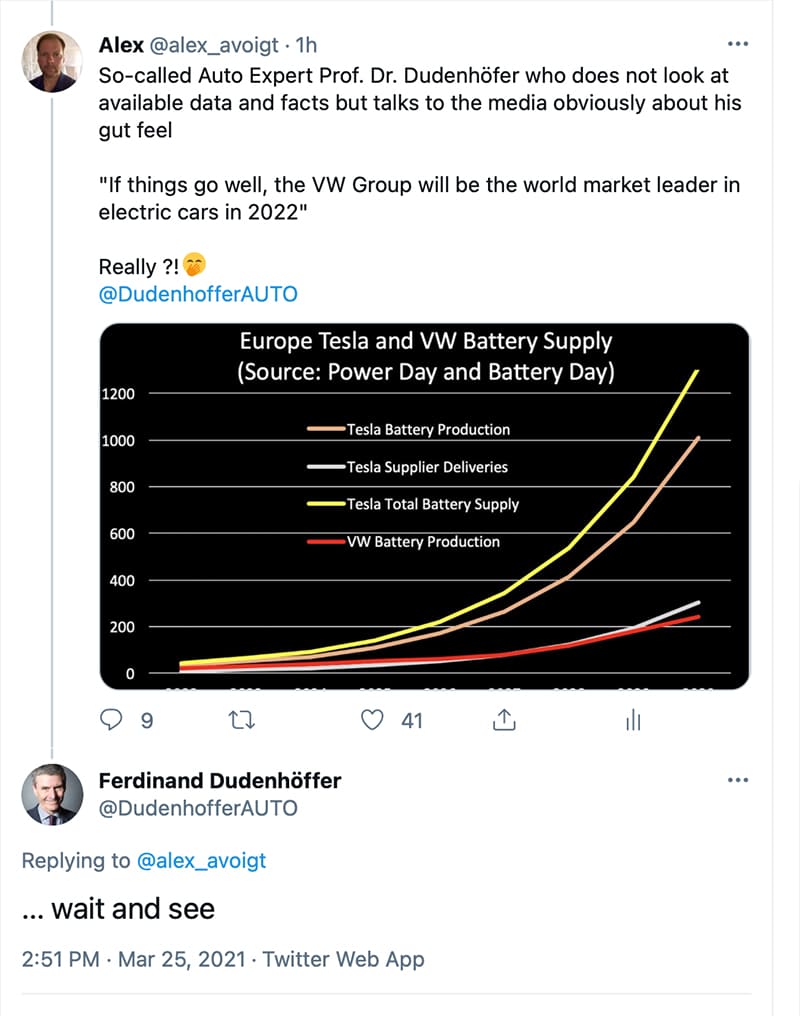Click the Mar 25, 2021 date
800x1016 pixels.
coord(182,959)
